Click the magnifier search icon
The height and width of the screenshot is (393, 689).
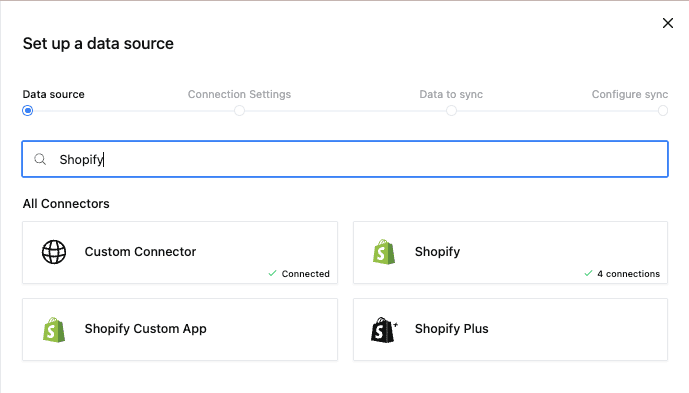point(40,159)
